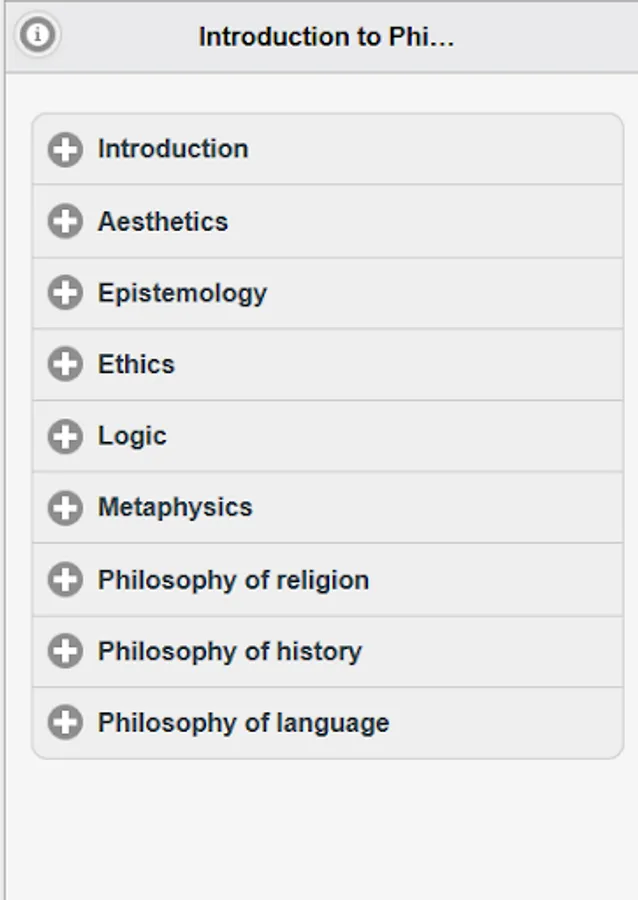
Task: Click plus icon beside Philosophy of religion
Action: (65, 580)
